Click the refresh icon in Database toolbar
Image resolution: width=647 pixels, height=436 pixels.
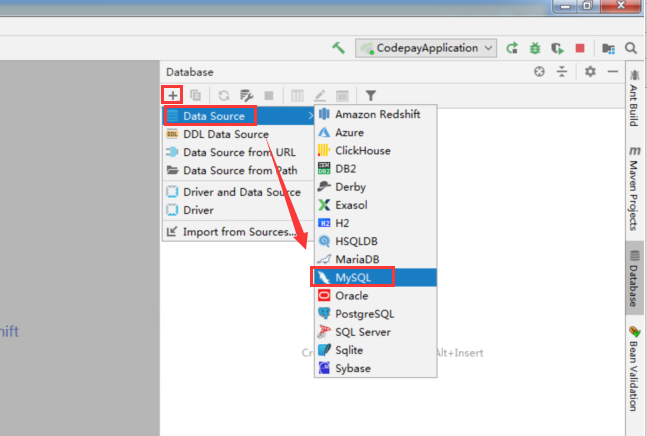[x=224, y=96]
